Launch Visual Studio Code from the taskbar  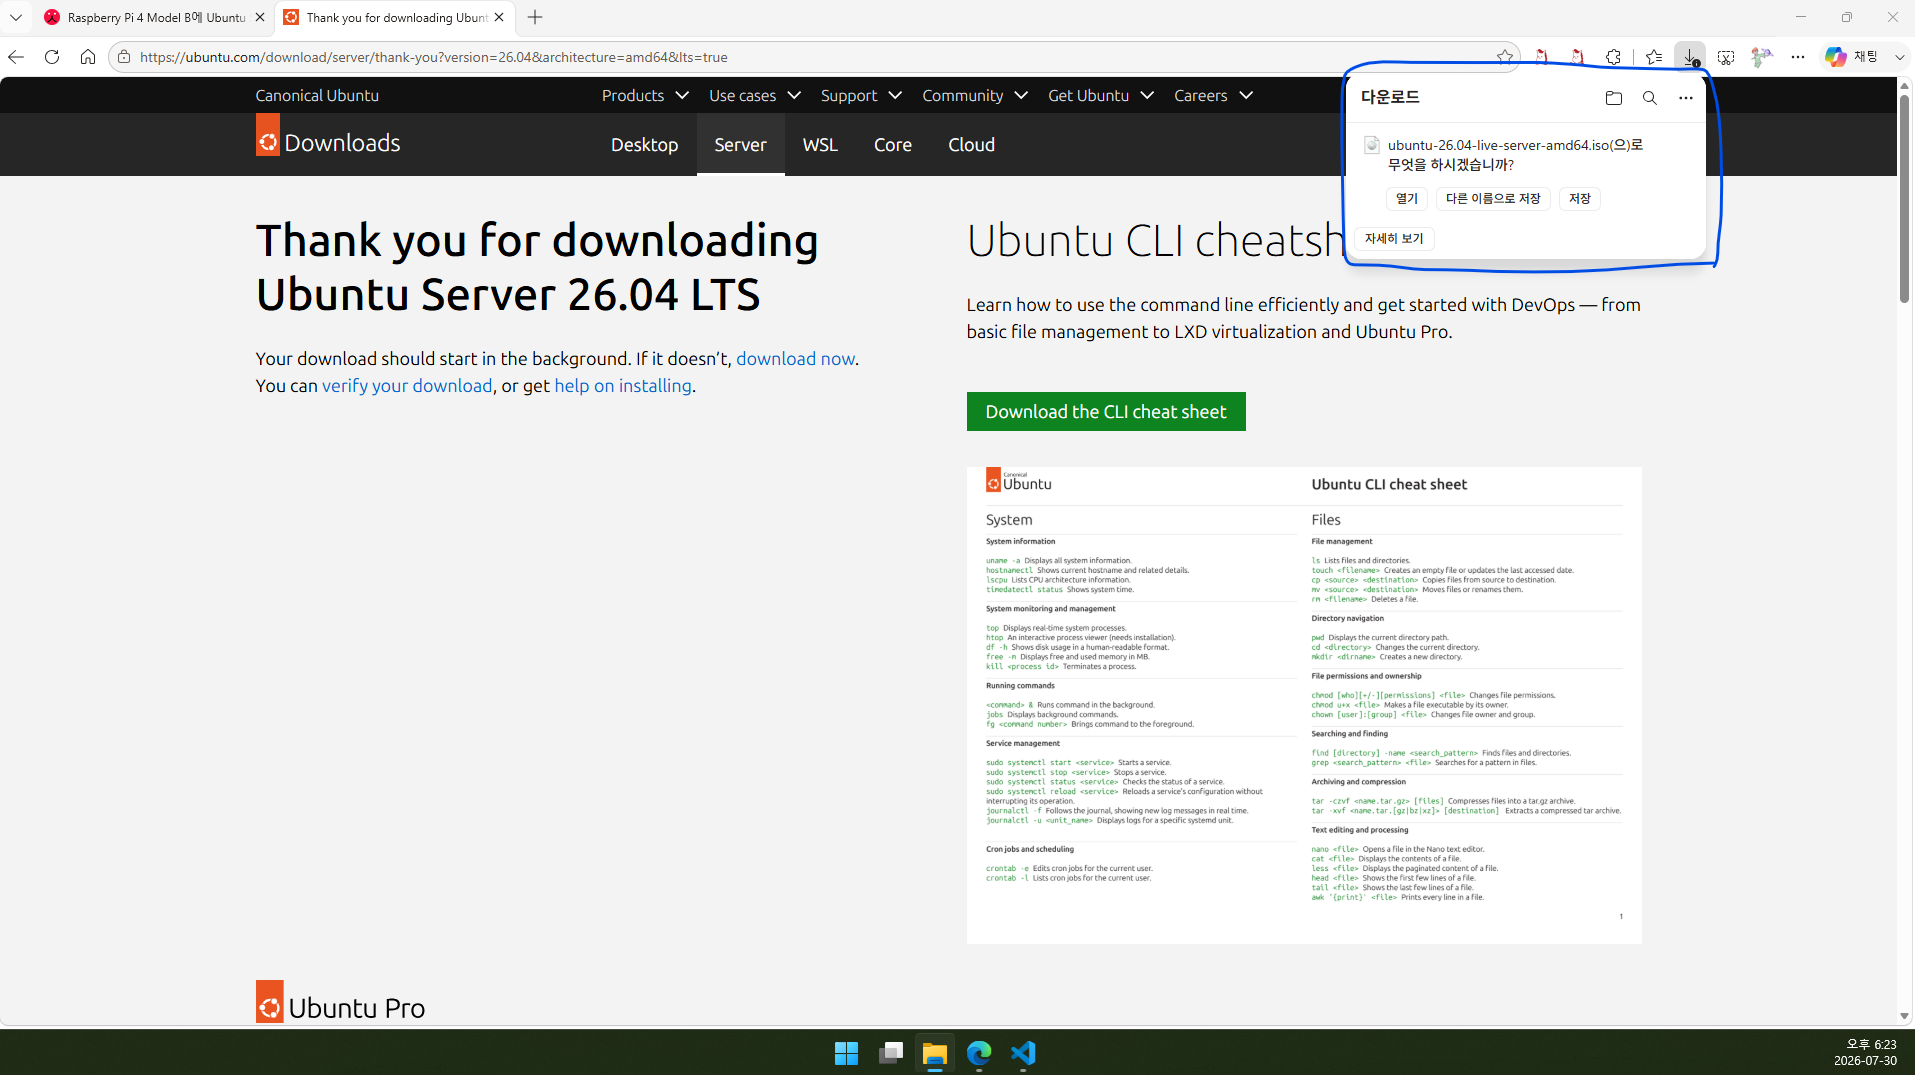[1023, 1053]
